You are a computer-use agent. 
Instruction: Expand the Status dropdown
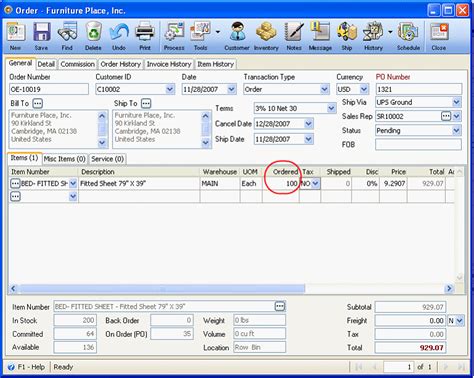(x=456, y=130)
